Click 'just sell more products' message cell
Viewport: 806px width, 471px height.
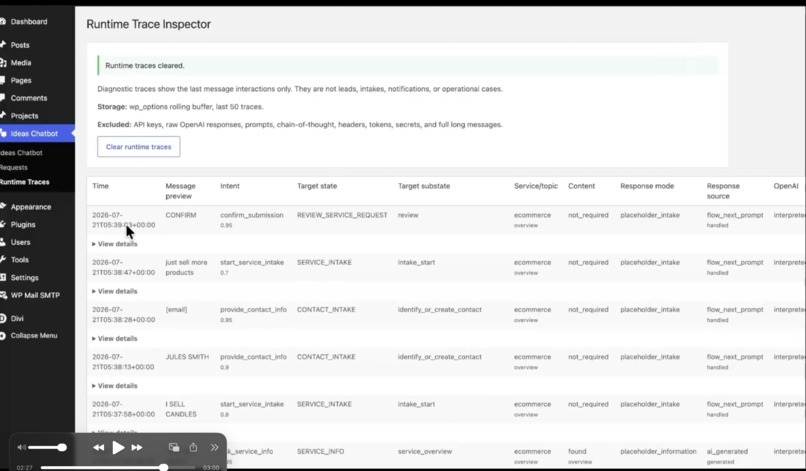pos(186,267)
